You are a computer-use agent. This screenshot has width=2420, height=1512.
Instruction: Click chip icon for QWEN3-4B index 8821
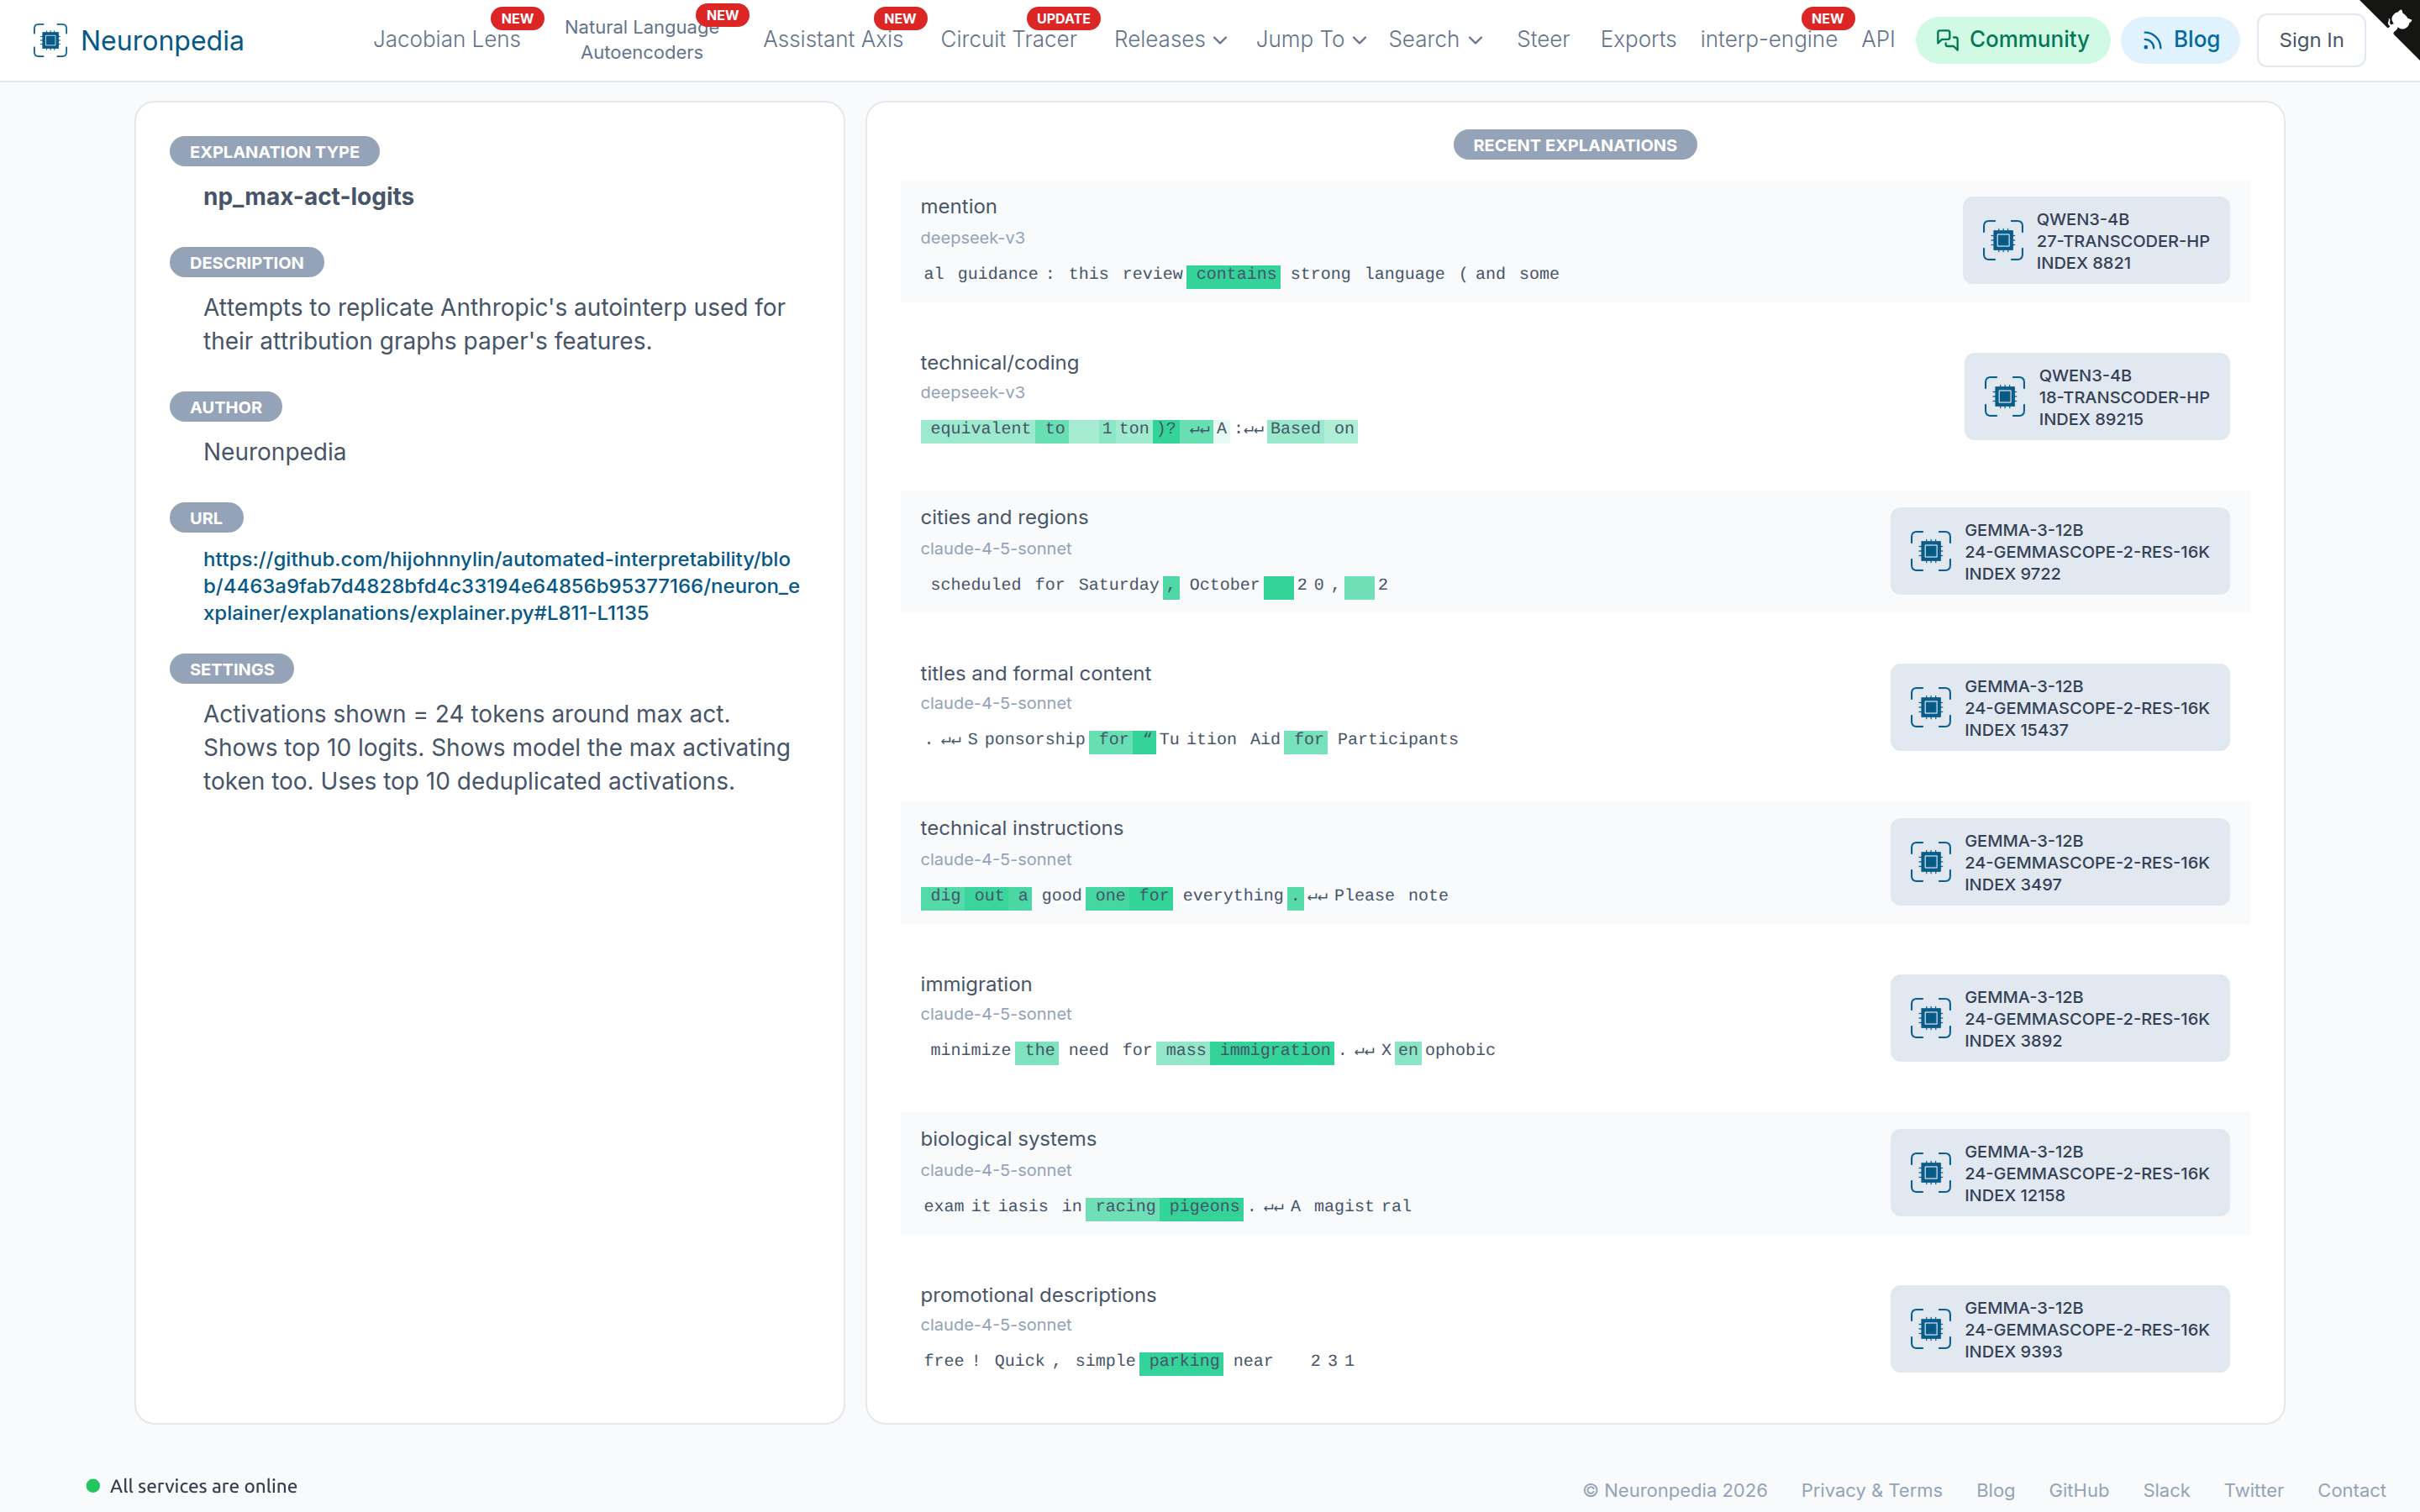click(2003, 240)
